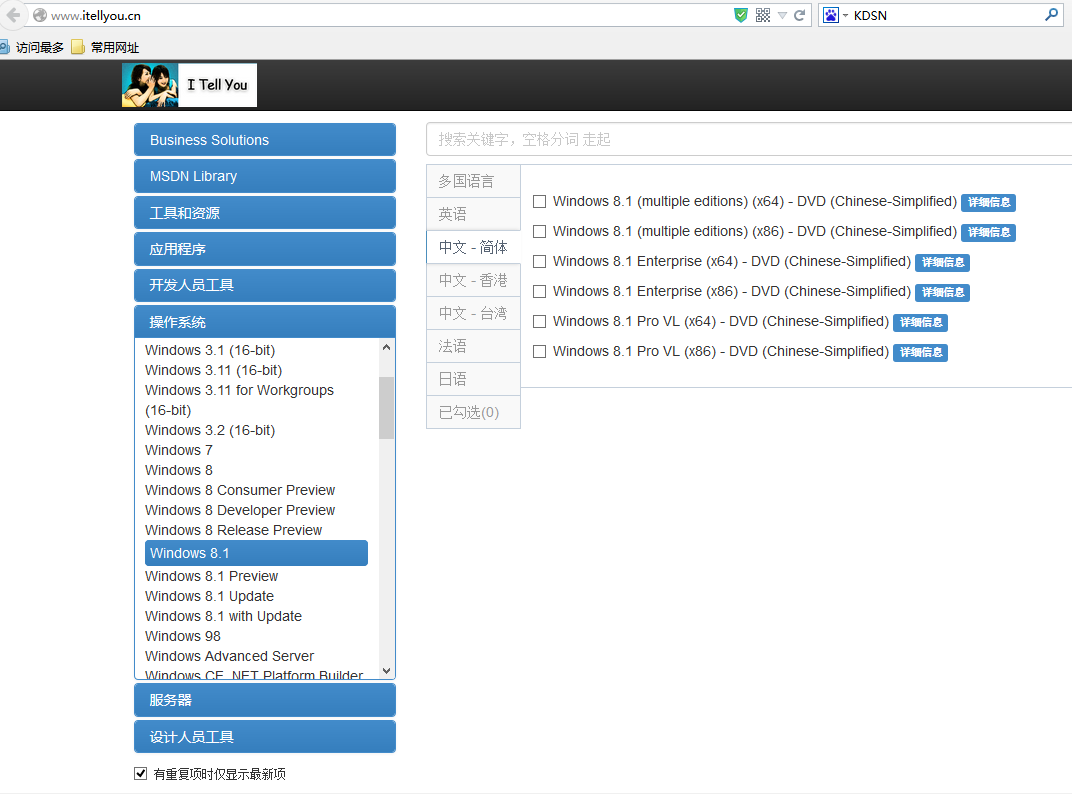Check Windows 8.1 Enterprise (x64) DVD checkbox
The width and height of the screenshot is (1072, 794).
pos(540,262)
